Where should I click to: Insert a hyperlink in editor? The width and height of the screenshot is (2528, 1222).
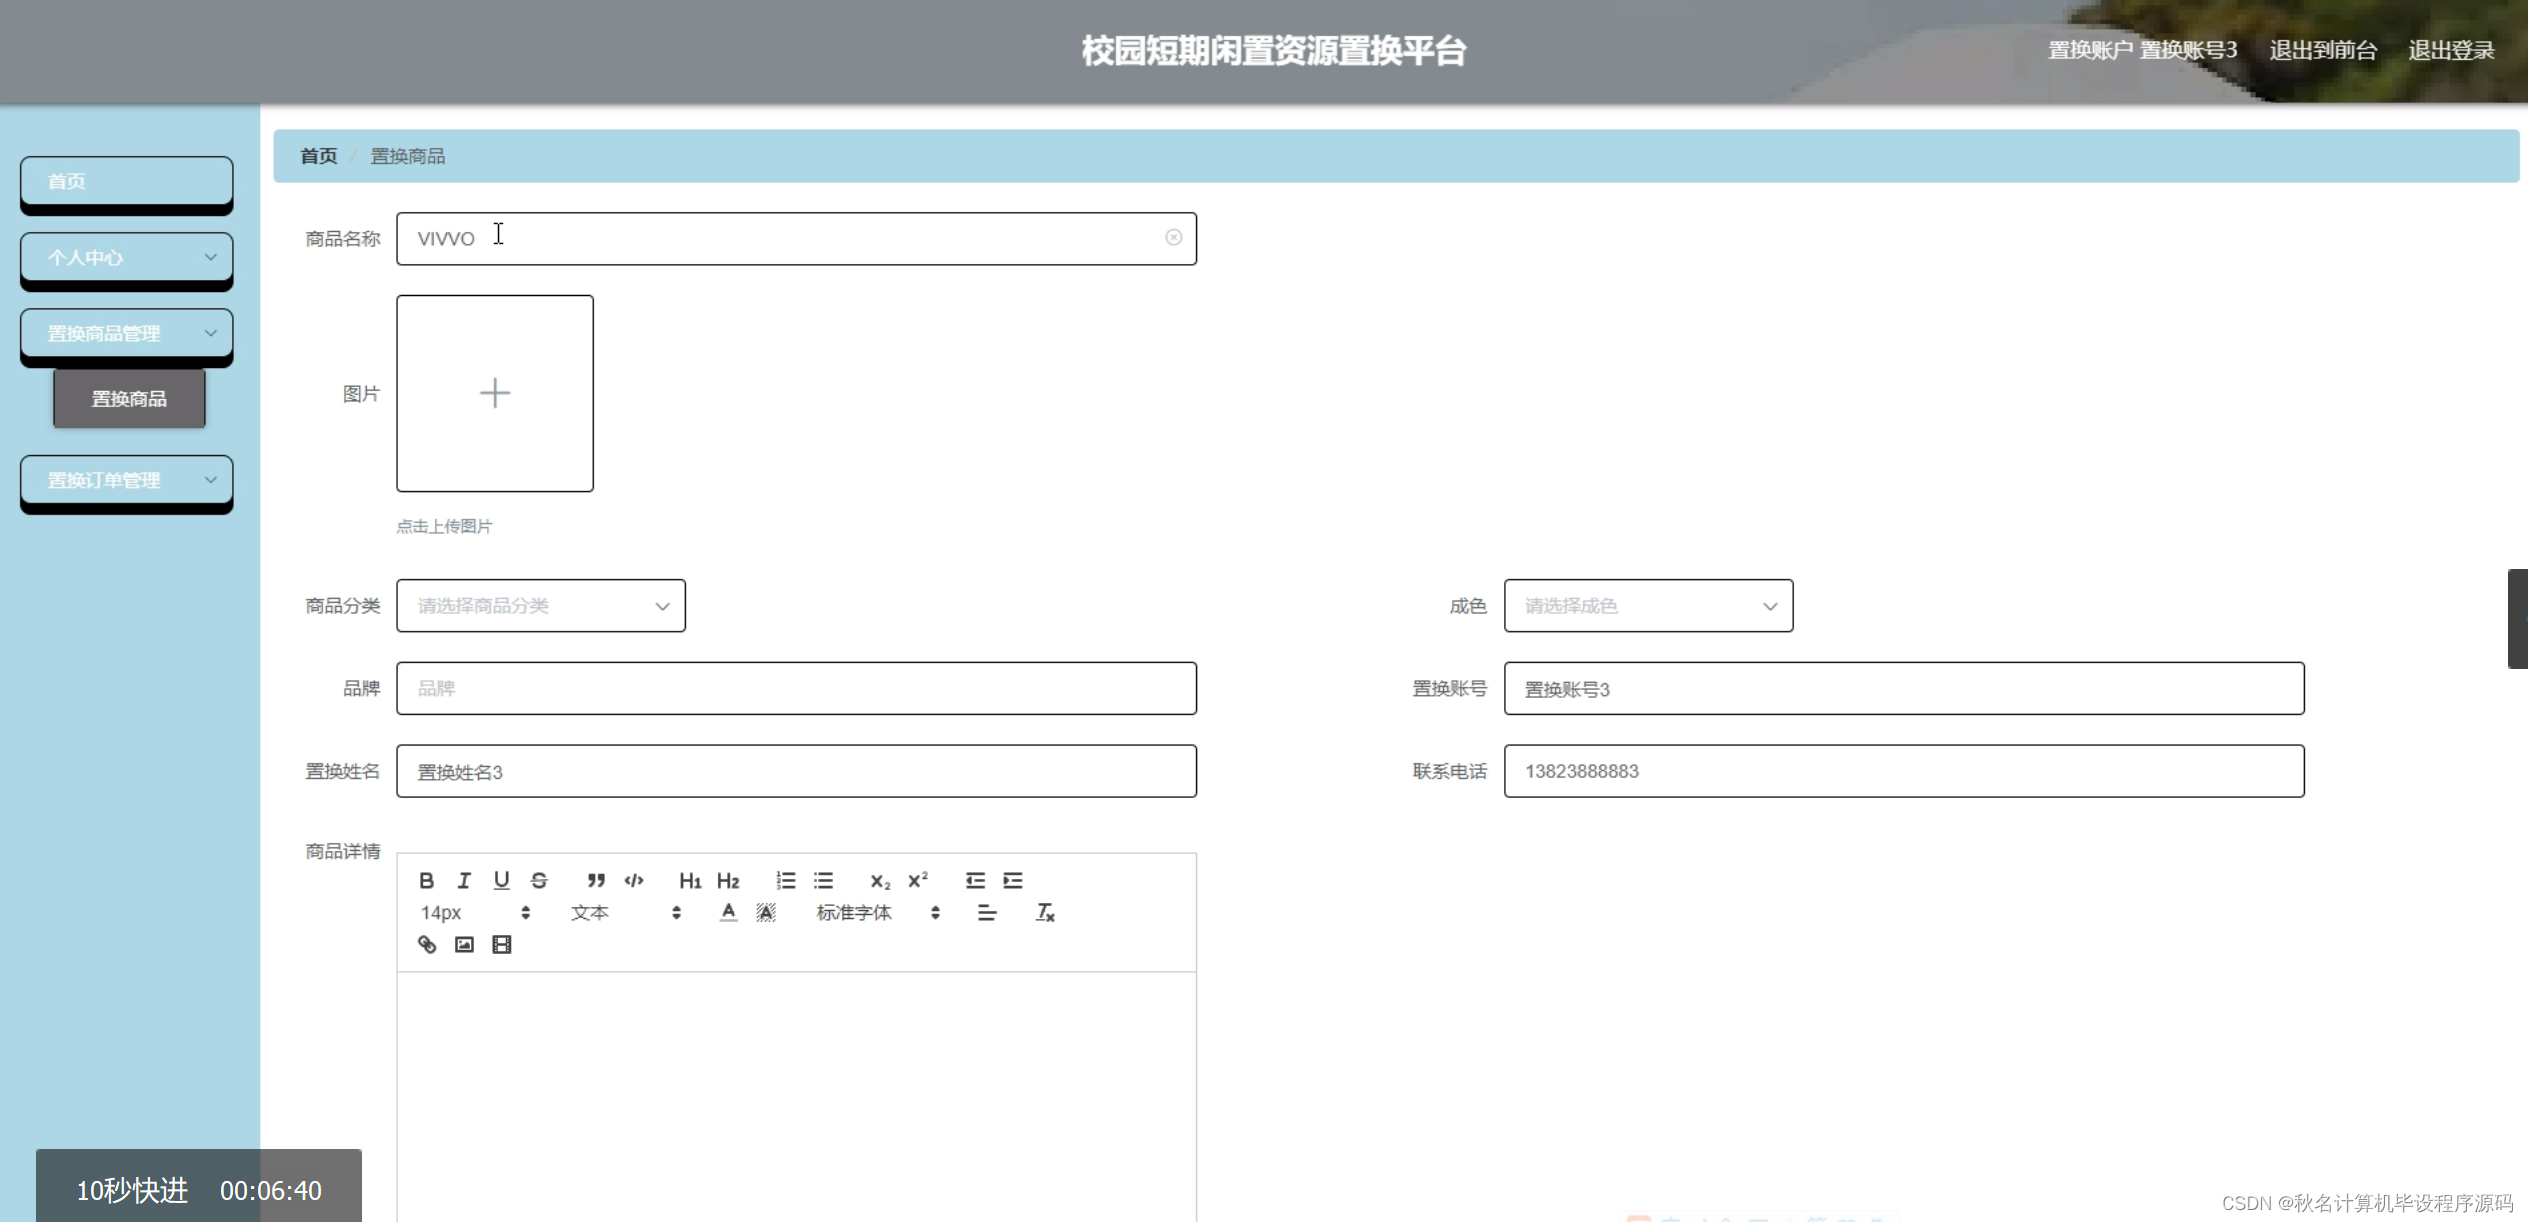coord(427,944)
